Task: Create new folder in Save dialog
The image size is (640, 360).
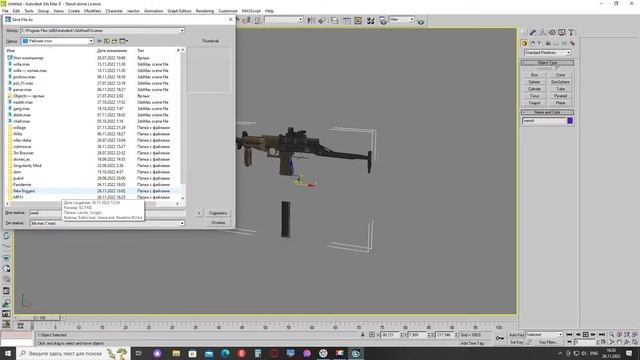Action: click(115, 41)
